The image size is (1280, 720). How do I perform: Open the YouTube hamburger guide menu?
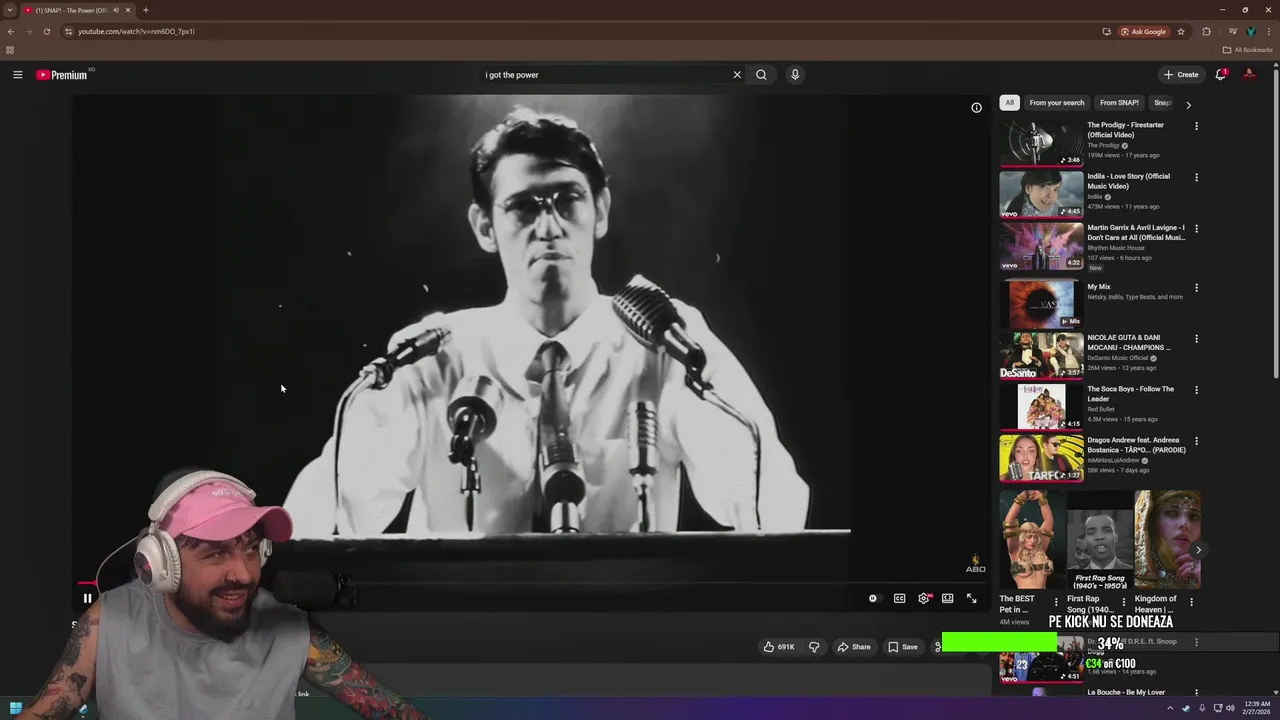point(17,75)
